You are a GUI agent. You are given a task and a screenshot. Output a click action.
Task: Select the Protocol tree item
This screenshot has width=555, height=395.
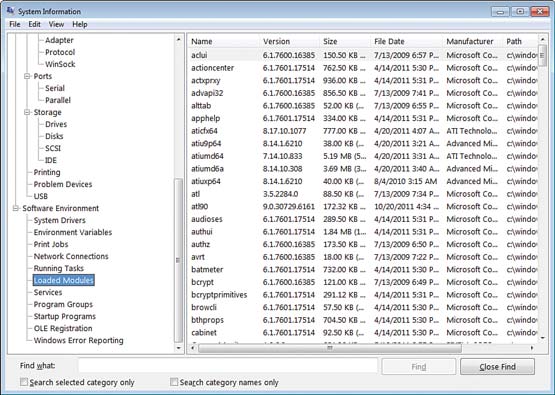coord(60,52)
